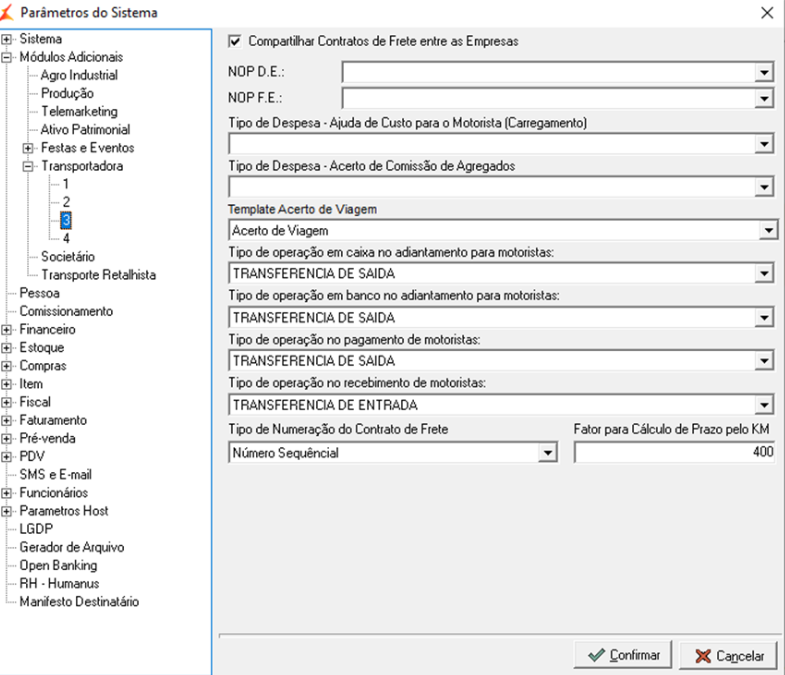Select Transportadora page 3
785x675 pixels.
pos(66,220)
